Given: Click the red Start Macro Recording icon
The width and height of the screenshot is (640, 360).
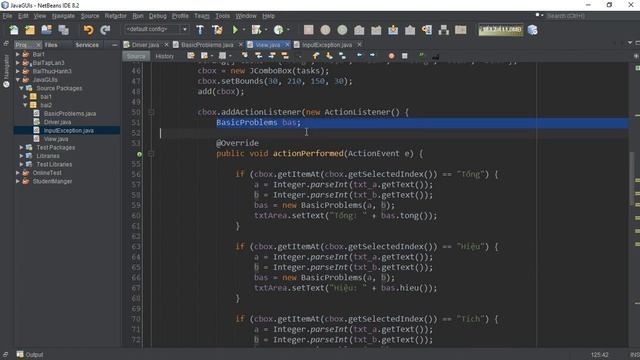Looking at the screenshot, I should point(391,56).
